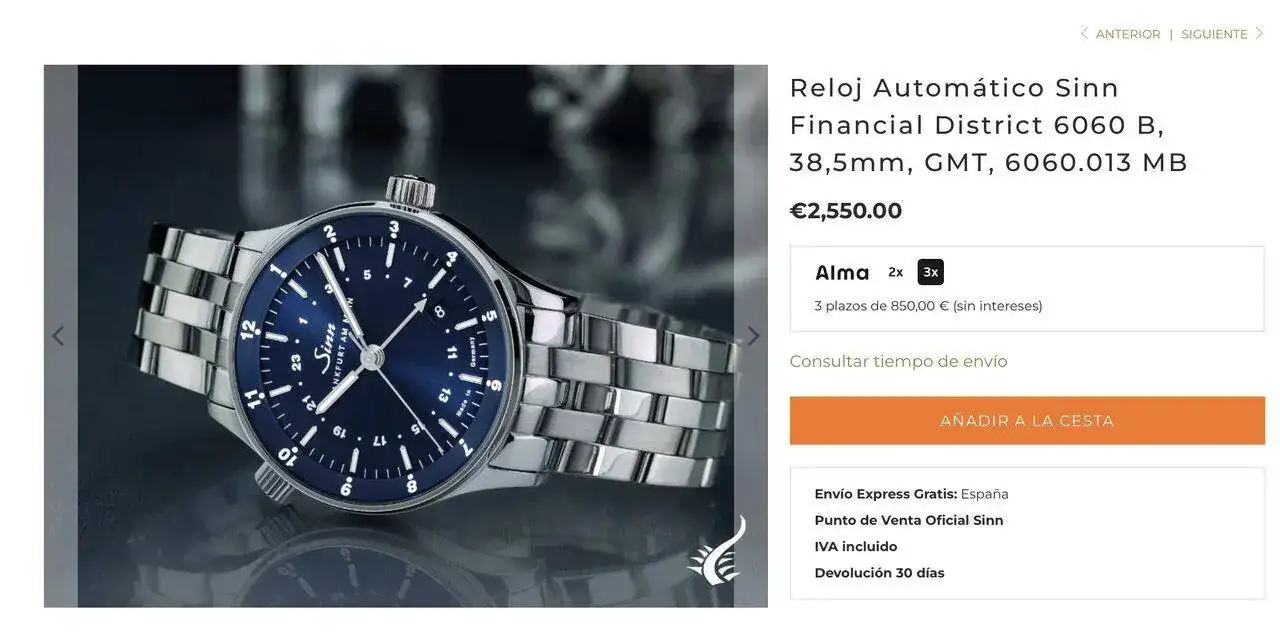Screen dimensions: 1280x640
Task: Click the €2,550.00 price
Action: click(846, 211)
